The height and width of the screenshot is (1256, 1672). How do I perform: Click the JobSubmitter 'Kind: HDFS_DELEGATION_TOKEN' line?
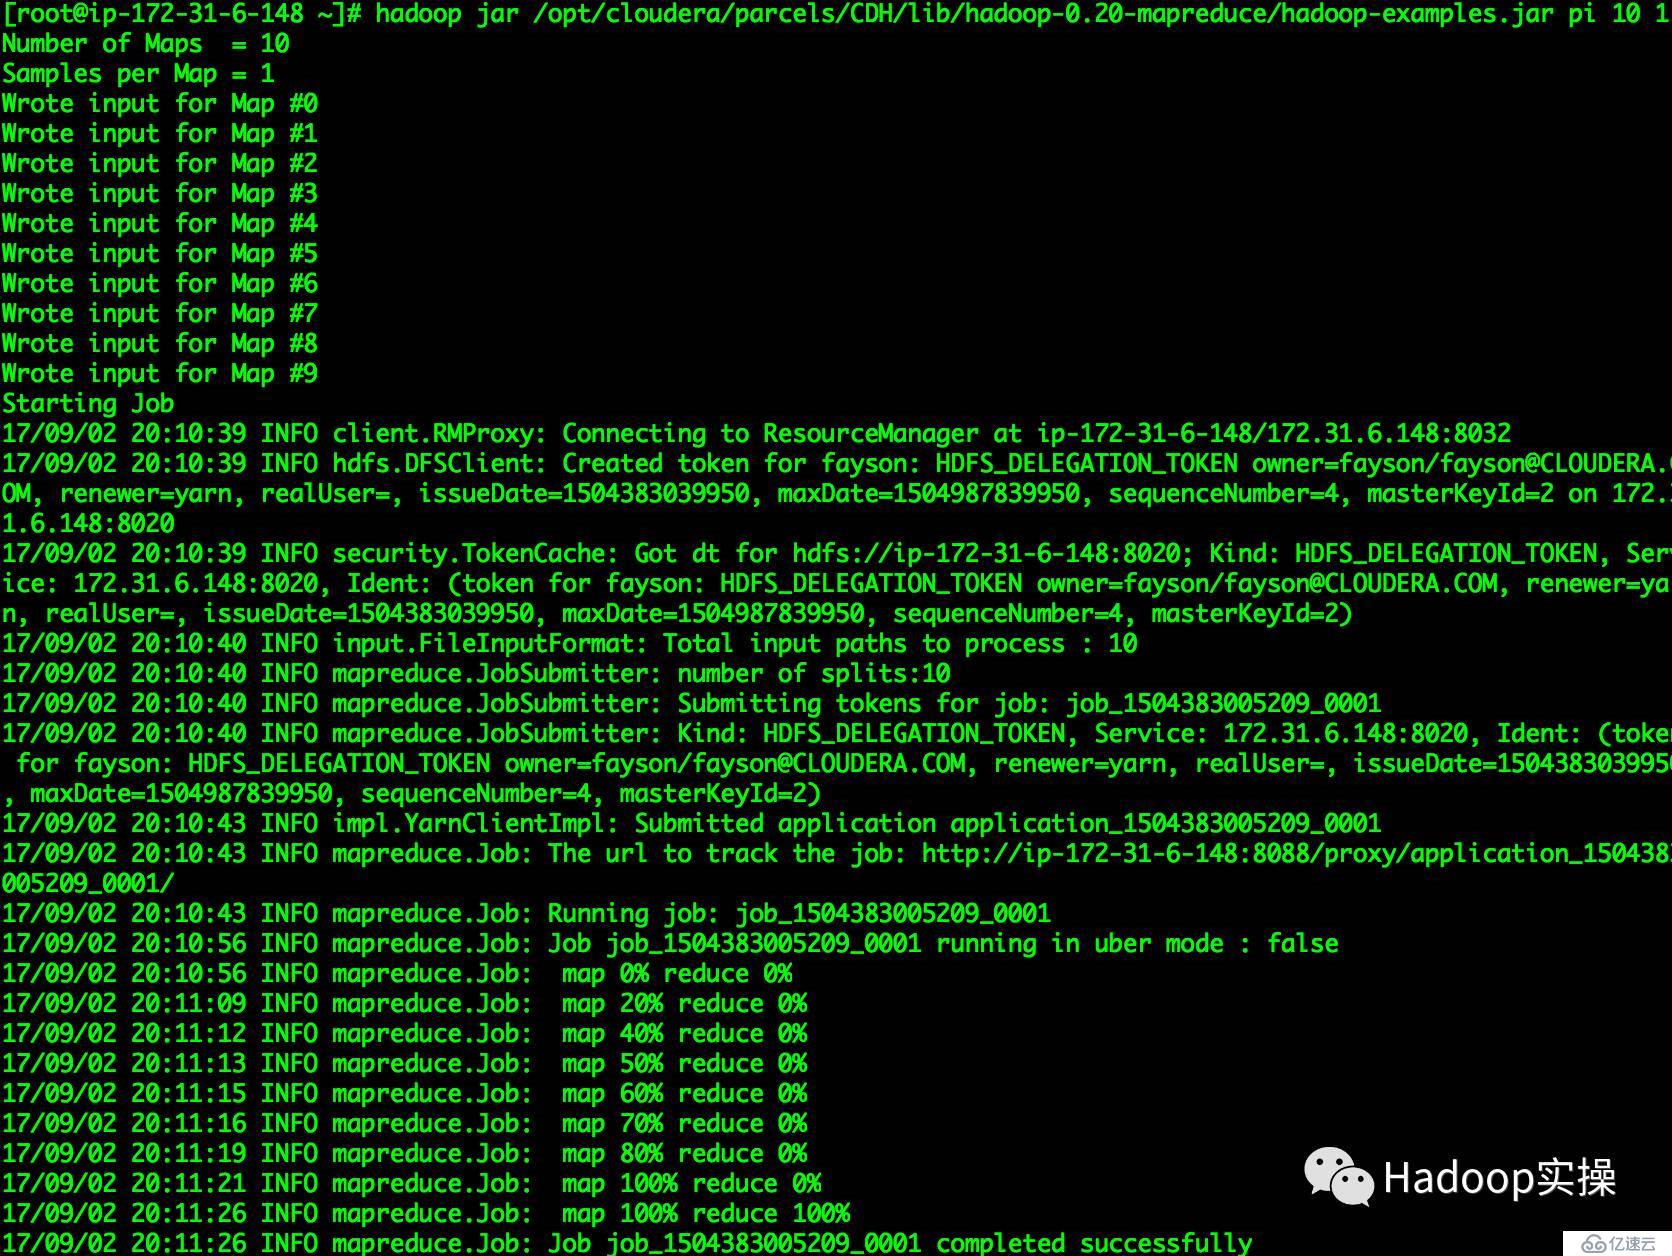[836, 734]
